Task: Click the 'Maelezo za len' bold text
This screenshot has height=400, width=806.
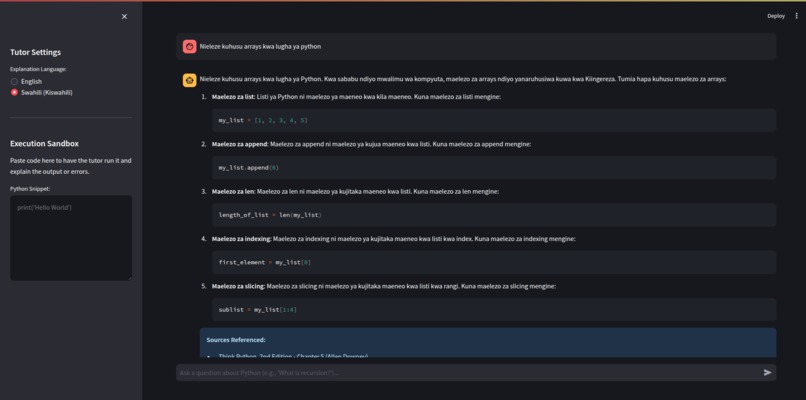Action: click(x=233, y=191)
